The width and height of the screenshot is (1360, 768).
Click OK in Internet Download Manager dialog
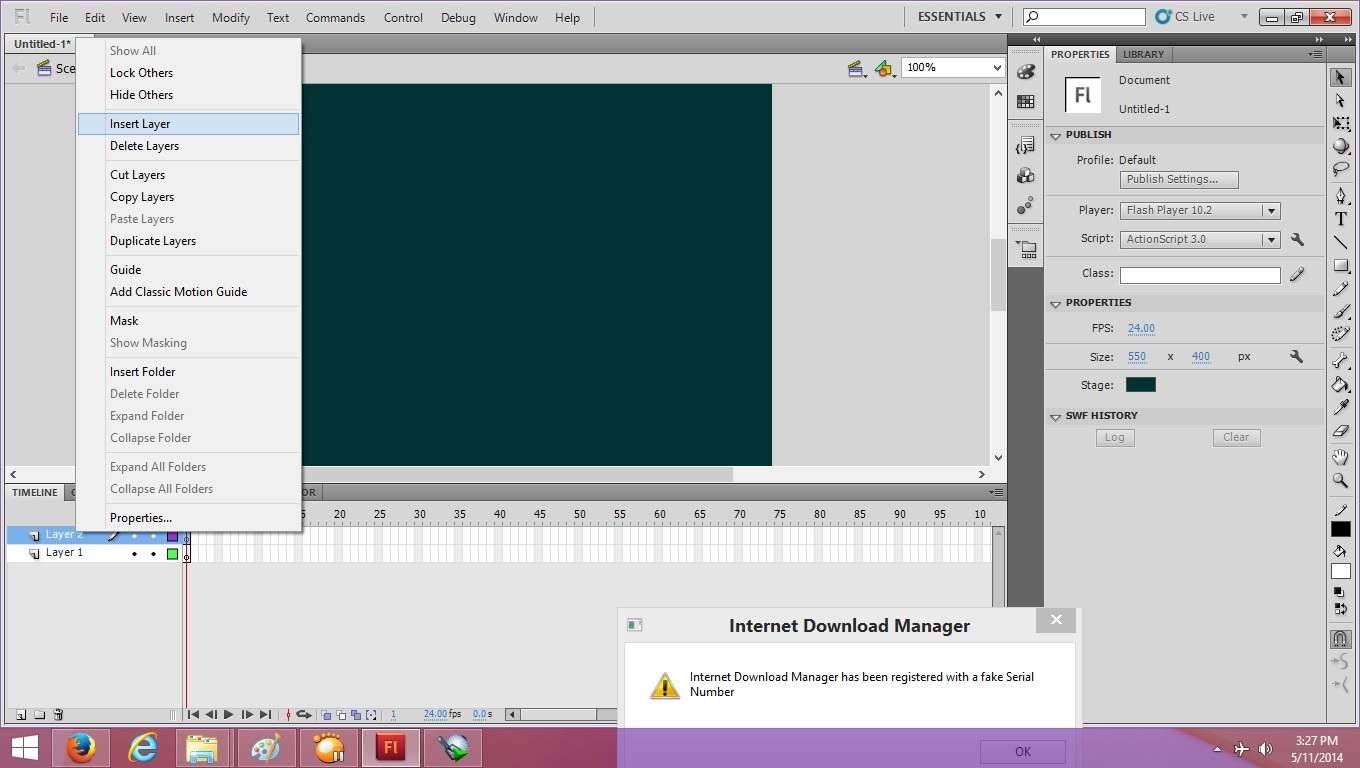coord(1023,752)
